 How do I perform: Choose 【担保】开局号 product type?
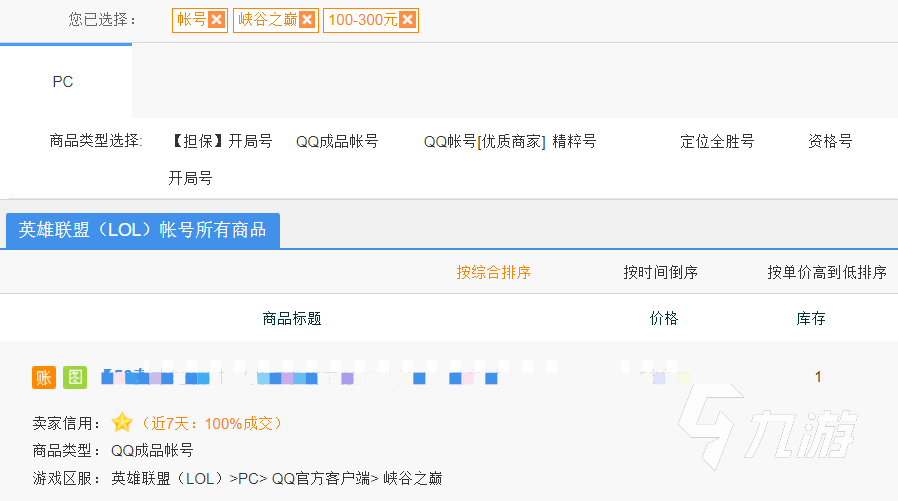pos(220,141)
